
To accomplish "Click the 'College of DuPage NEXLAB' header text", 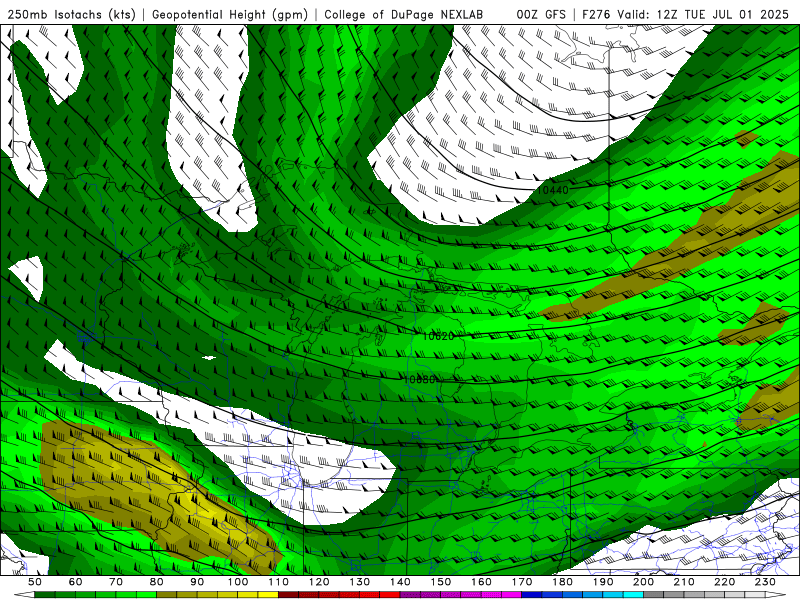I will pos(403,14).
